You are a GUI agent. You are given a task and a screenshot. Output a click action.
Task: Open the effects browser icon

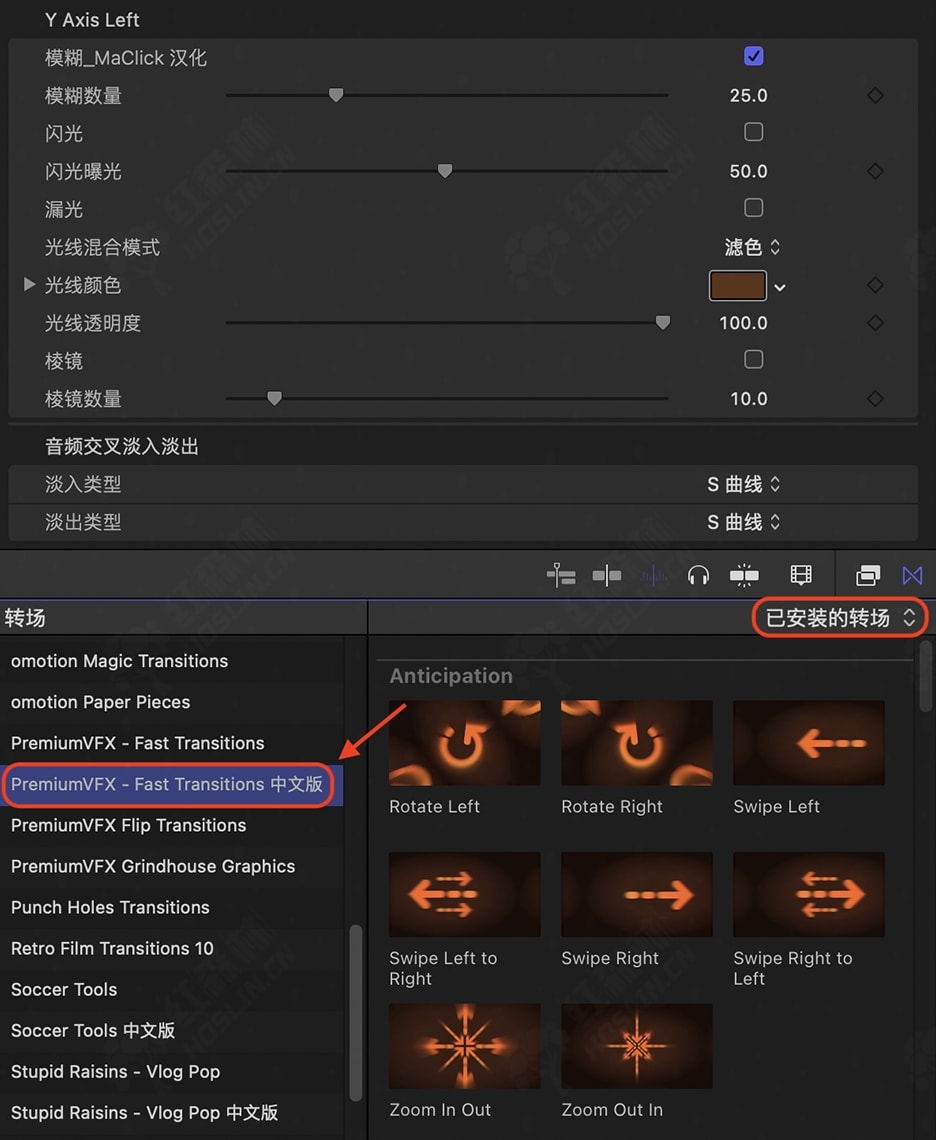coord(868,576)
